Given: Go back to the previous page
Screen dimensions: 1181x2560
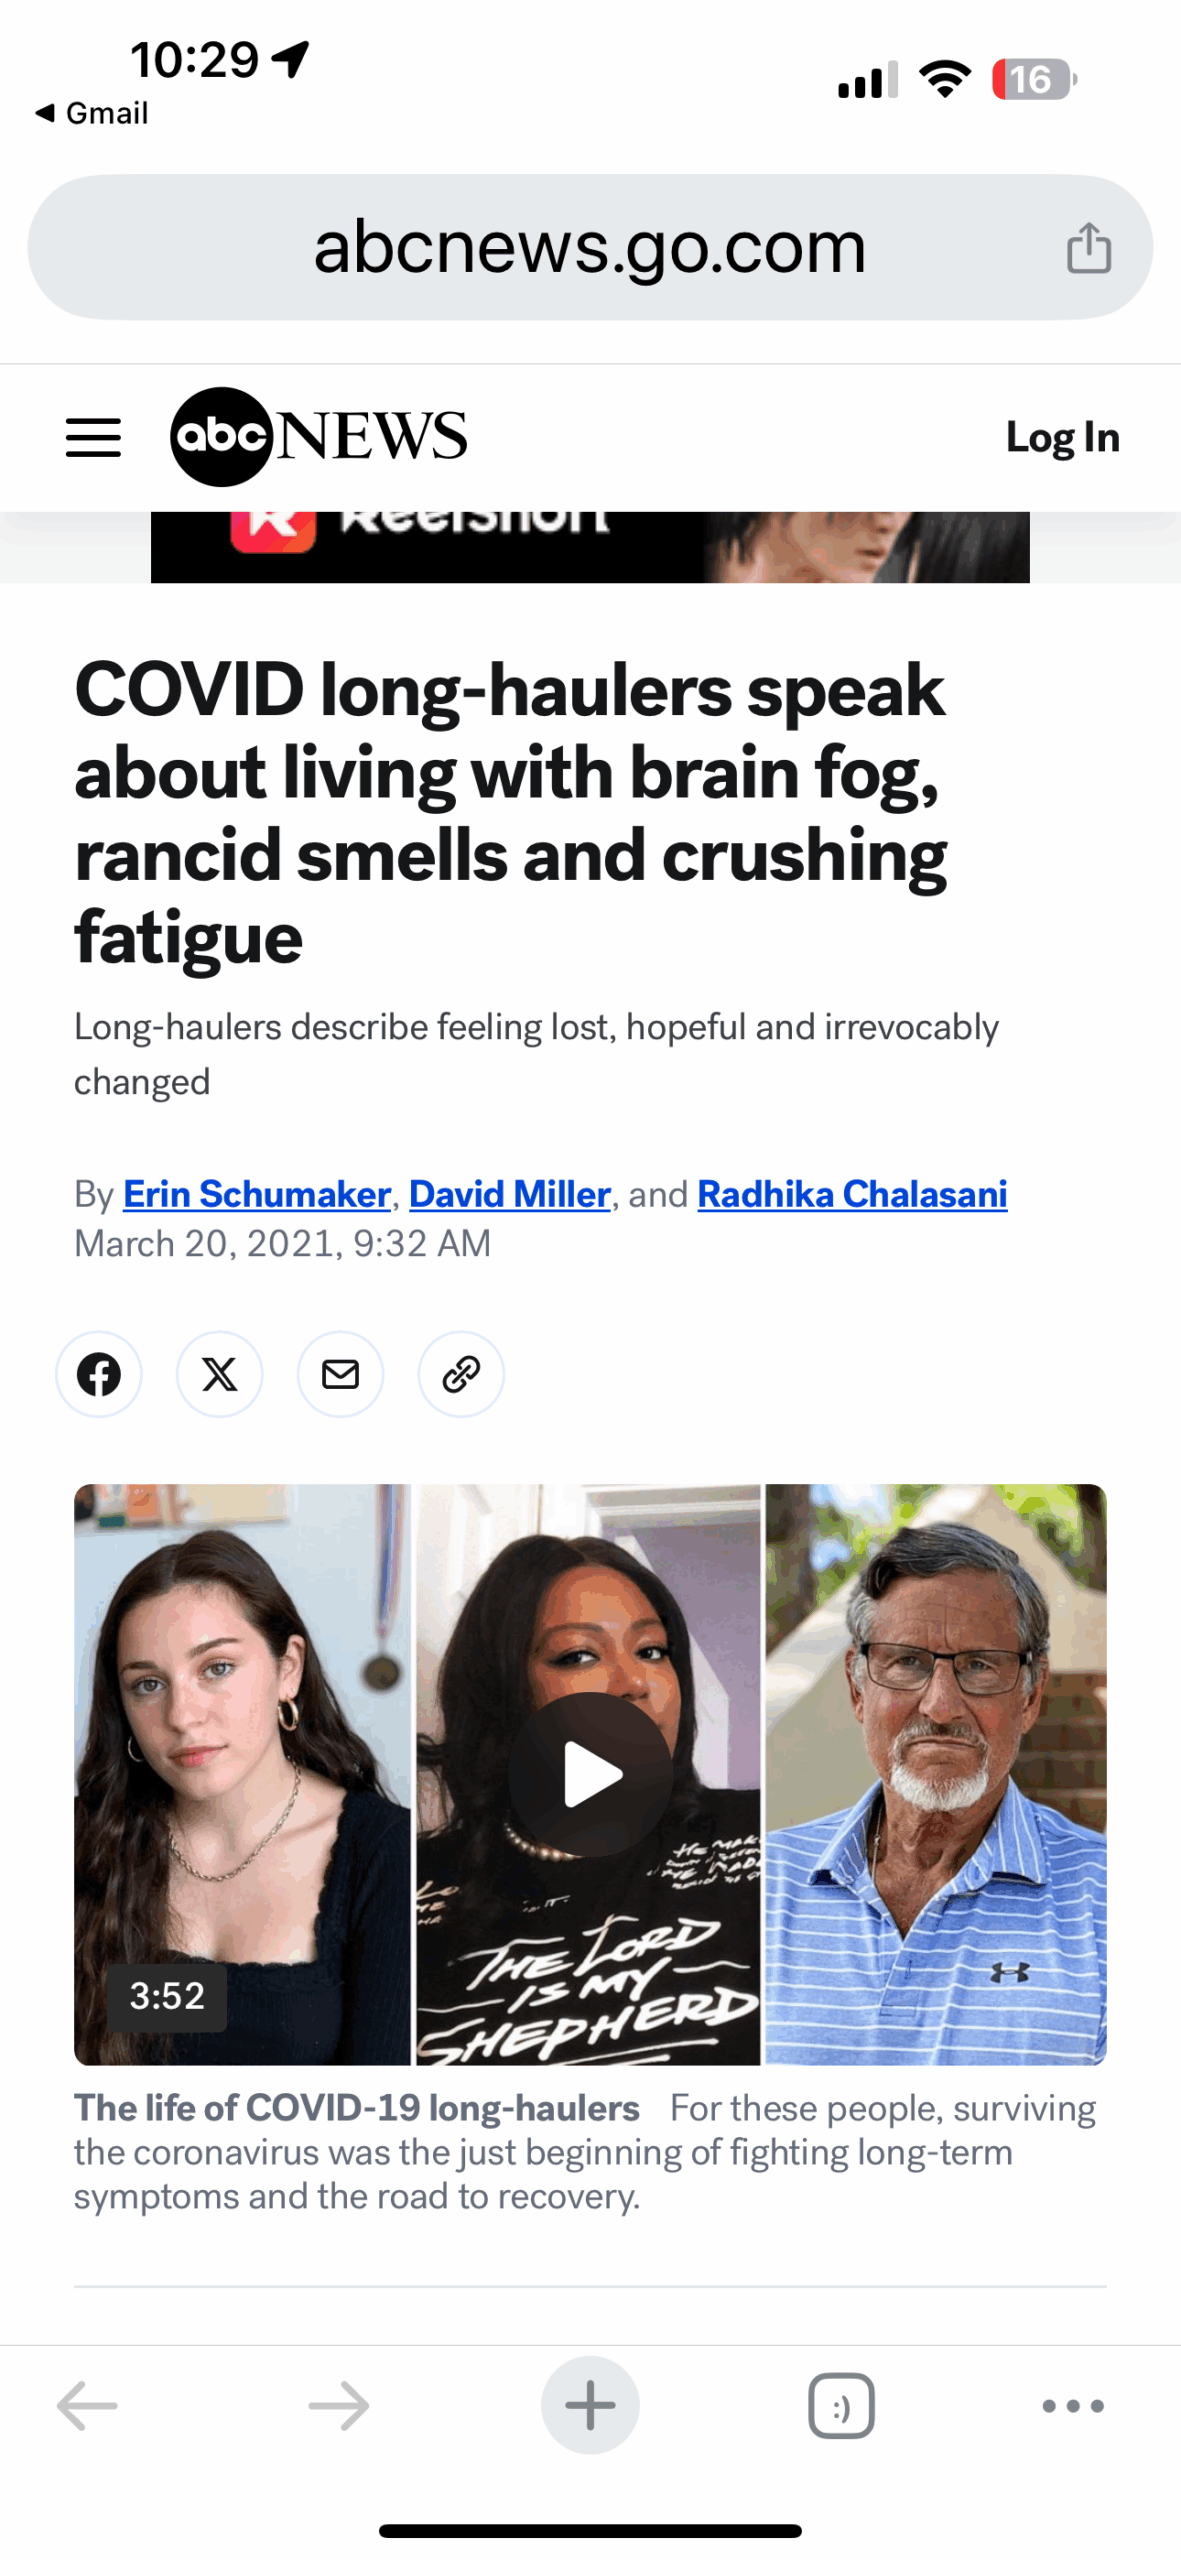Looking at the screenshot, I should pyautogui.click(x=88, y=2405).
